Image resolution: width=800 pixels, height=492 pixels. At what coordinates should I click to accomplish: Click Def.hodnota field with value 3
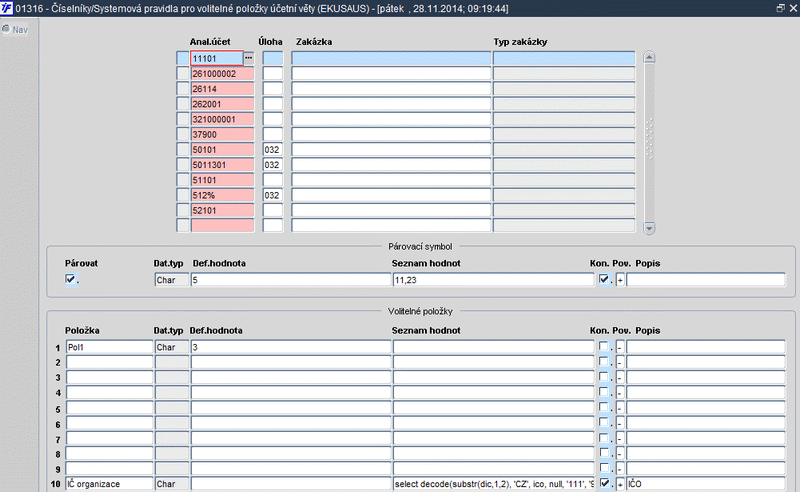291,347
